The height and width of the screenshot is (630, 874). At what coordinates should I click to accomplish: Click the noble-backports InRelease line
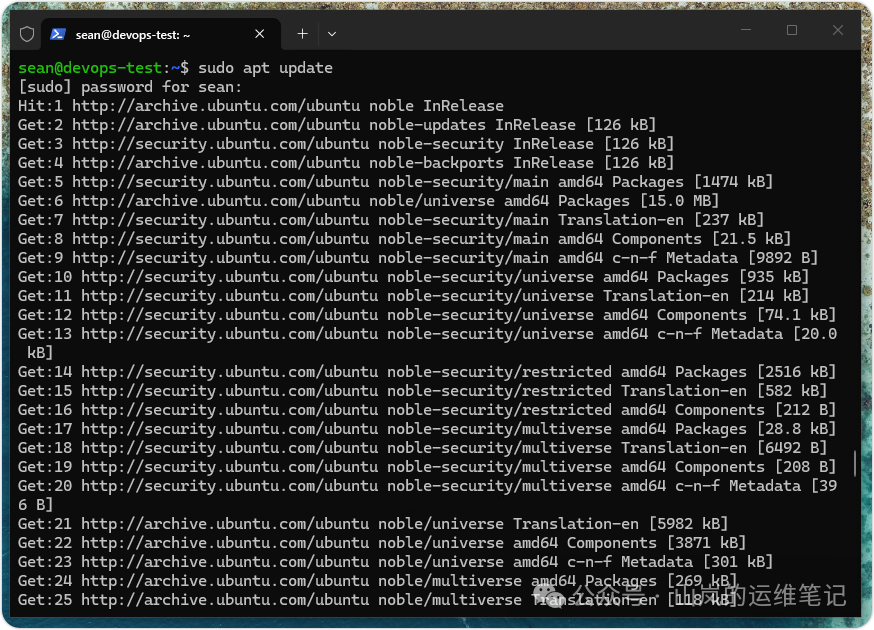[300, 162]
